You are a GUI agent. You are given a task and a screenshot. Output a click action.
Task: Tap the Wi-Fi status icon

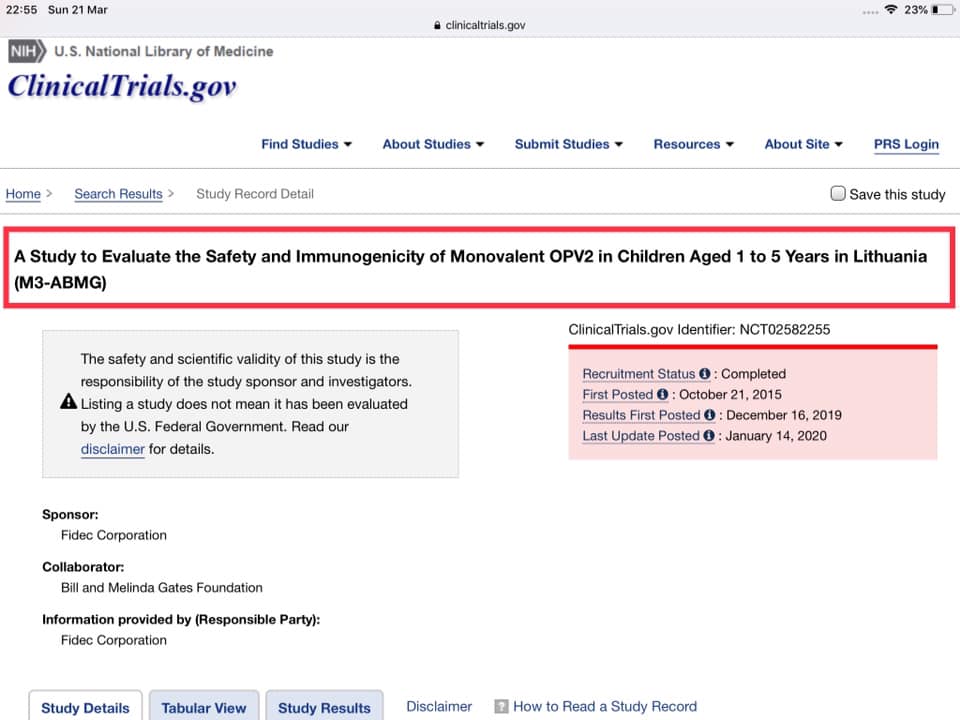tap(891, 10)
